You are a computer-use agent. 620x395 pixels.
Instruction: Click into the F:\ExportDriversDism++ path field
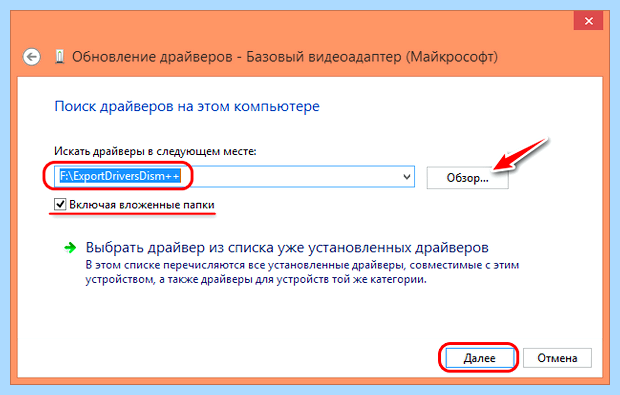[x=234, y=177]
